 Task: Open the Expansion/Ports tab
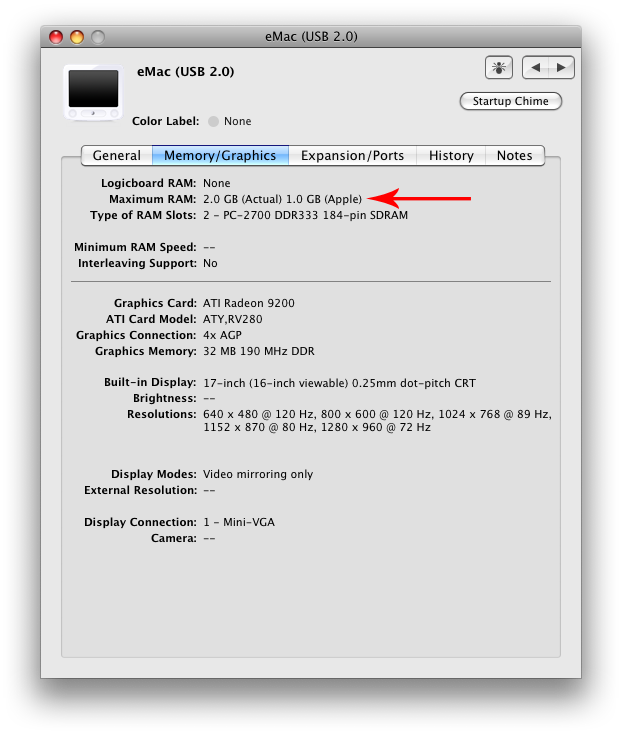pos(352,155)
